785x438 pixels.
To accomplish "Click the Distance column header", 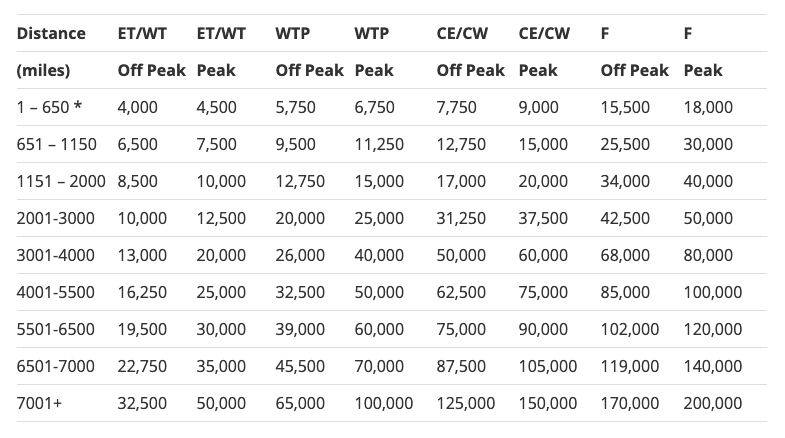I will (51, 34).
